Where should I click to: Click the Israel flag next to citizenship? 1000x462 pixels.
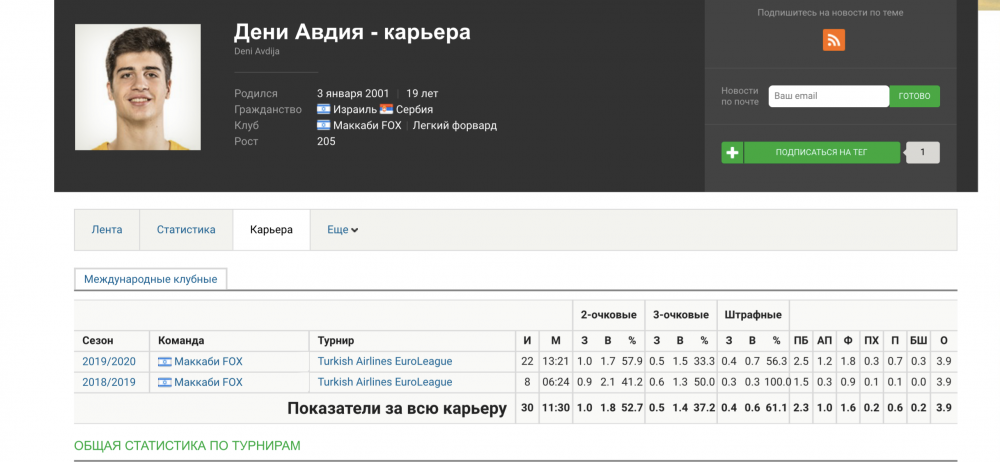(x=323, y=109)
